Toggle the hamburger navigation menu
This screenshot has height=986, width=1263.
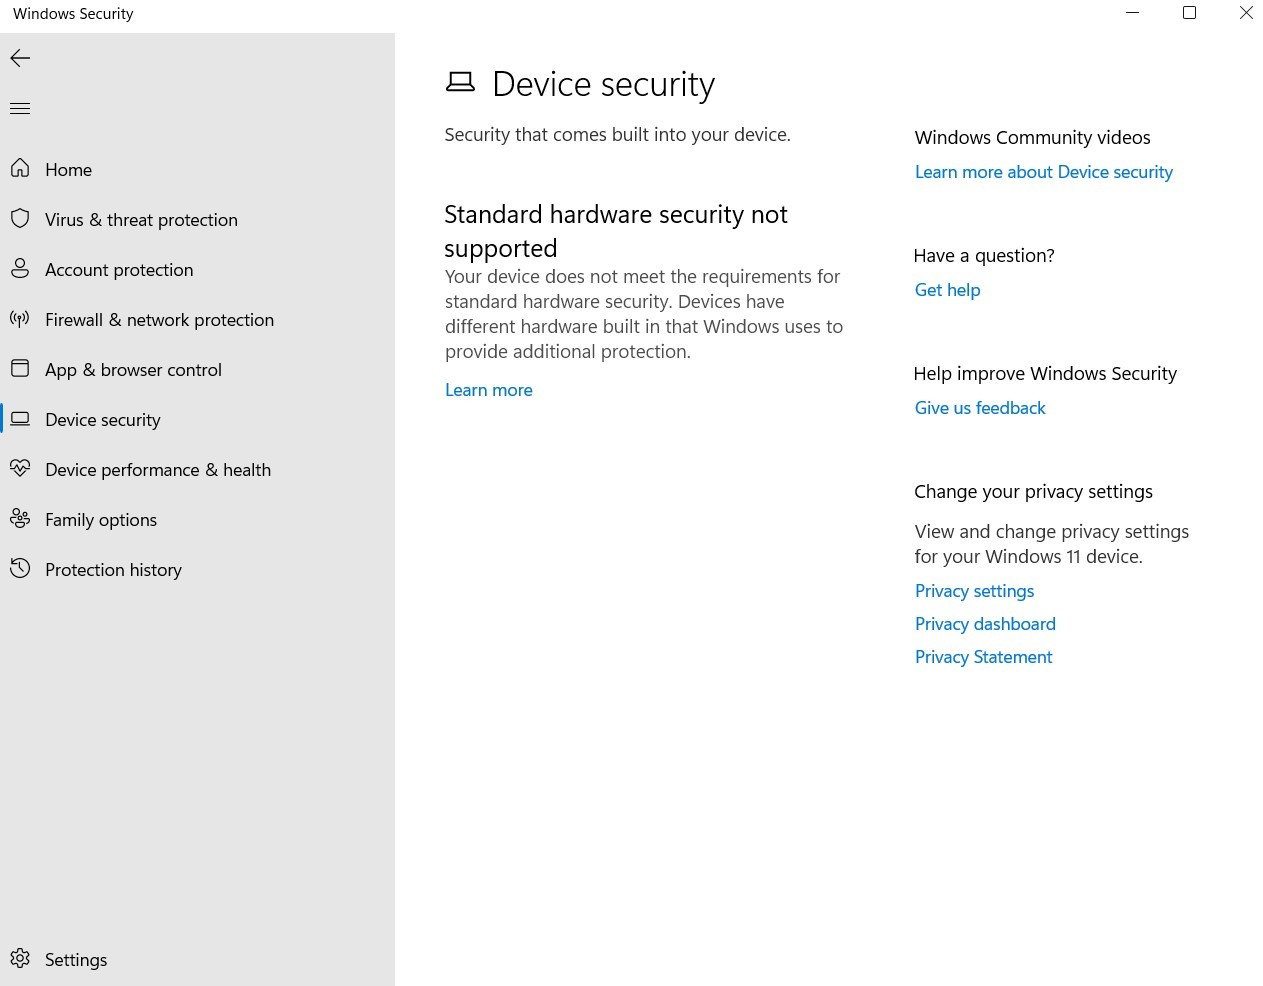20,108
